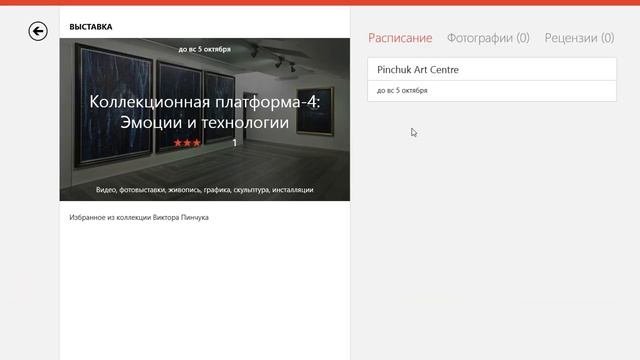Open the Рецензии (0) tab
Viewport: 640px width, 360px height.
tap(579, 38)
